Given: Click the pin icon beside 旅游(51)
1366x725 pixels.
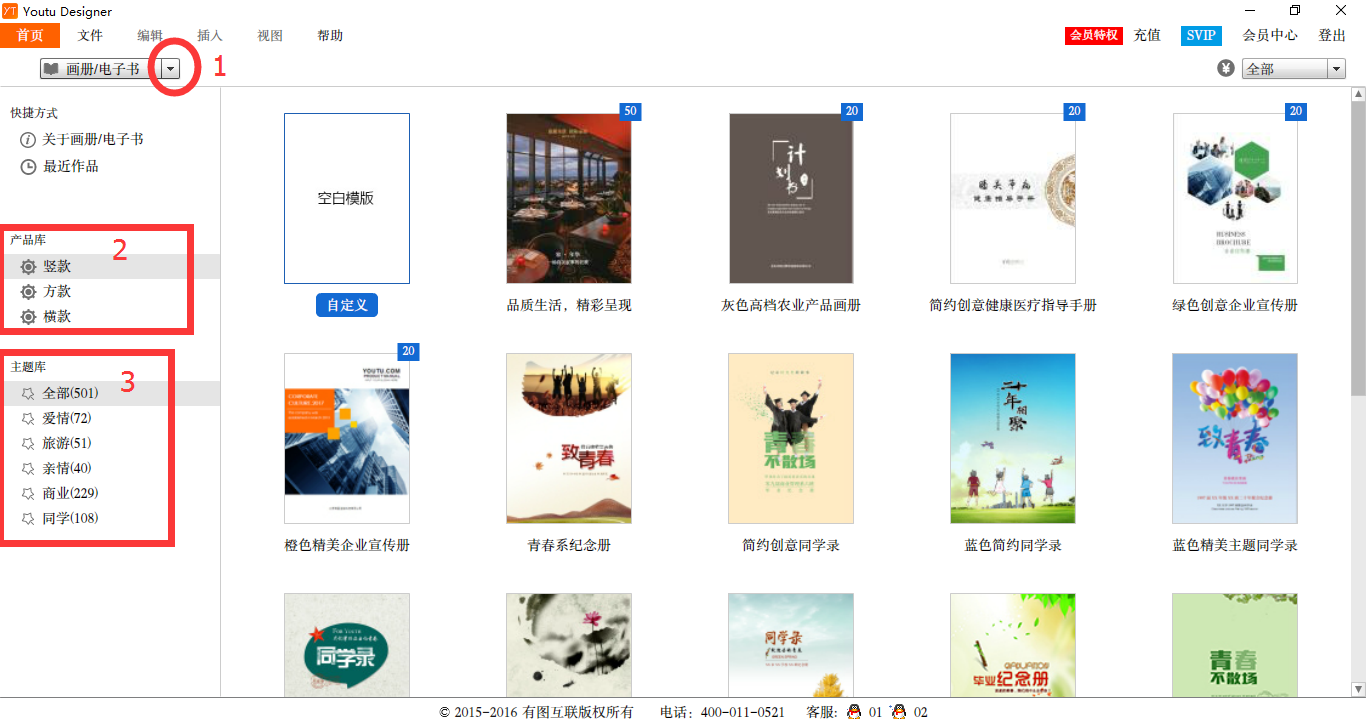Looking at the screenshot, I should [28, 444].
